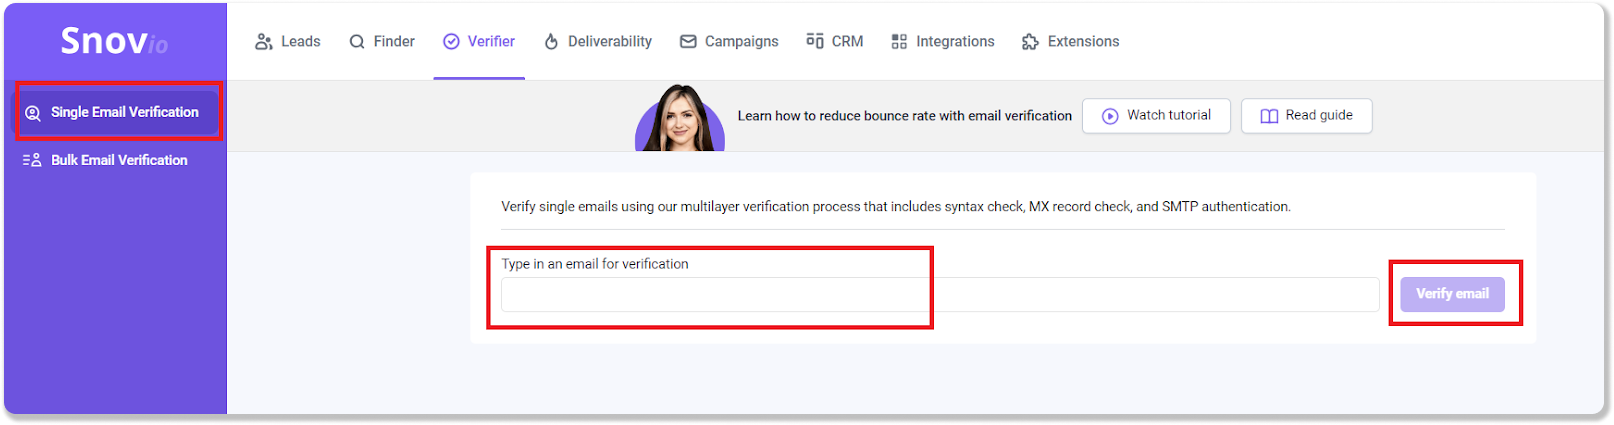Click the Extensions puzzle piece icon
The width and height of the screenshot is (1614, 425).
tap(1030, 42)
